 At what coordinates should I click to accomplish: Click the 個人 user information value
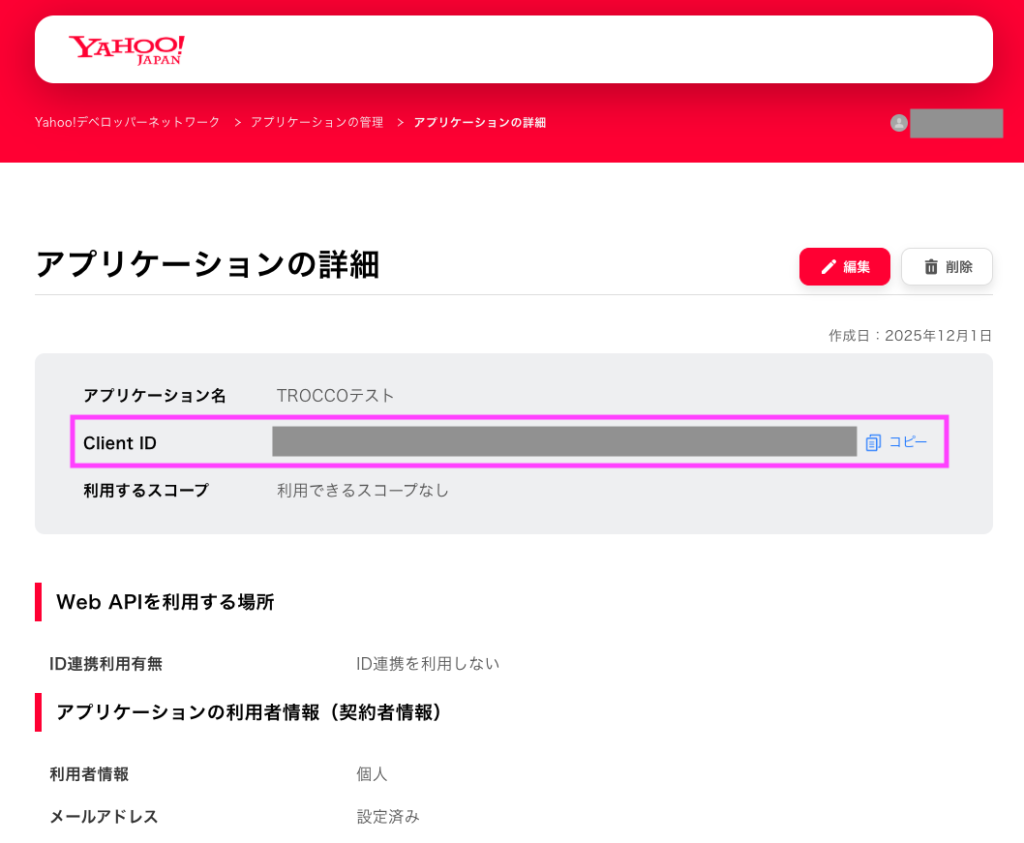pyautogui.click(x=372, y=774)
